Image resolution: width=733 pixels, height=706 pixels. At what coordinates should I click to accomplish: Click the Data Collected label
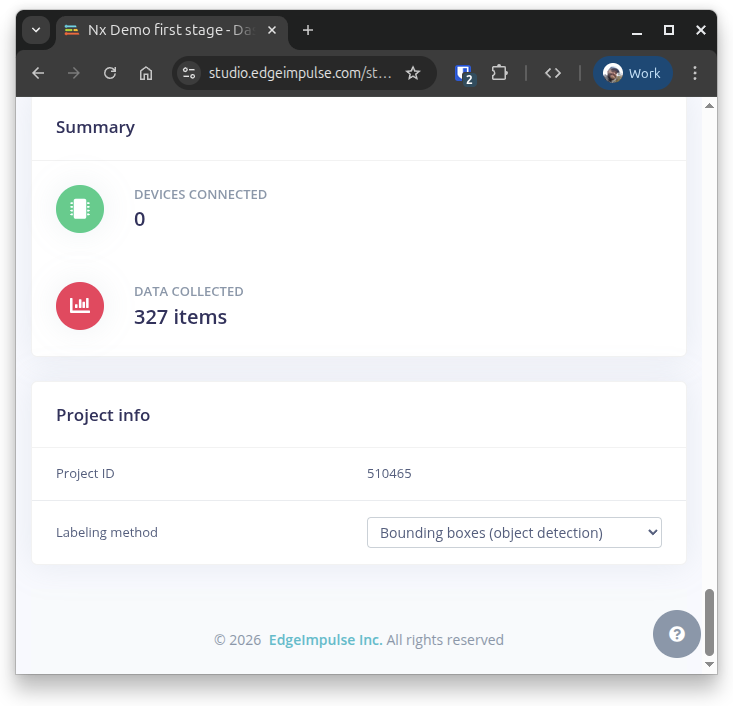(x=189, y=291)
